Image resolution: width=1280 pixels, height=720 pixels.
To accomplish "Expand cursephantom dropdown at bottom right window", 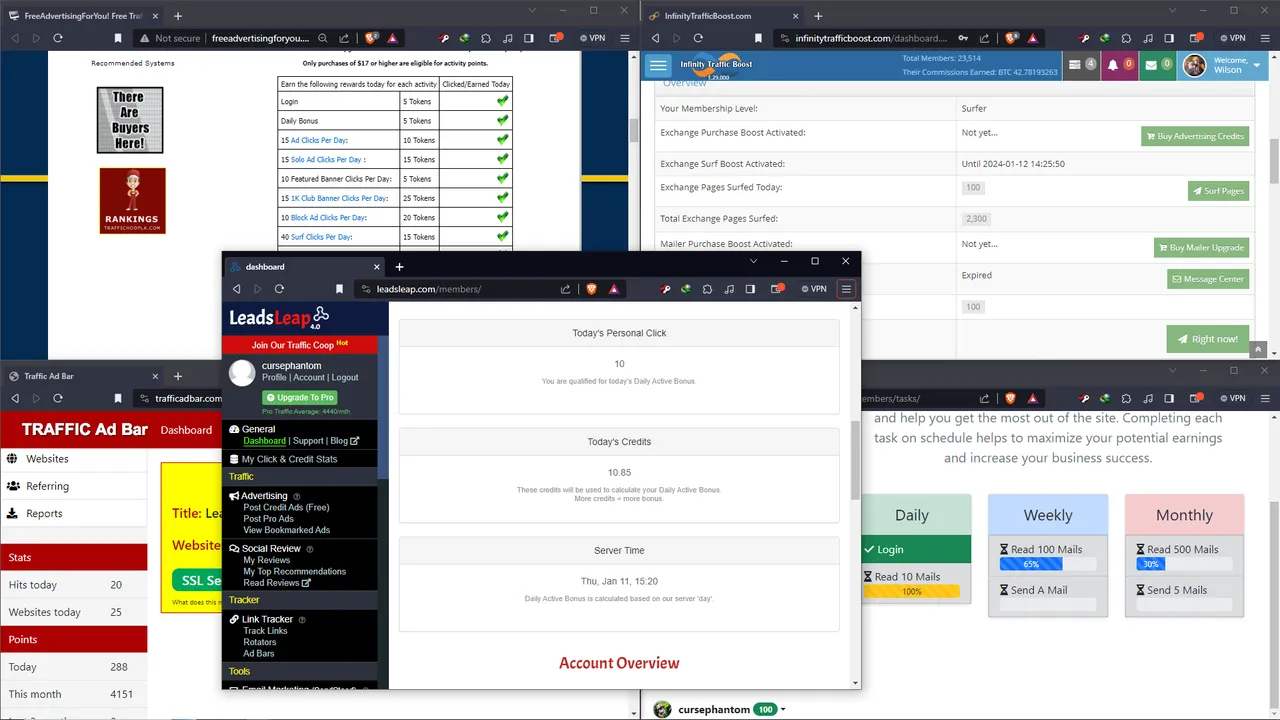I will tap(783, 710).
